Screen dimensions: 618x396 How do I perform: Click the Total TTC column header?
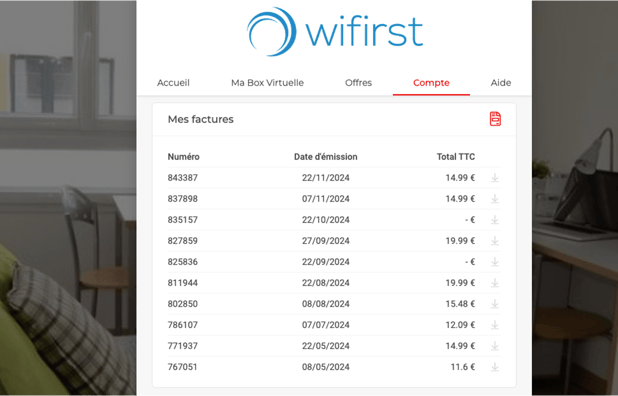point(456,157)
